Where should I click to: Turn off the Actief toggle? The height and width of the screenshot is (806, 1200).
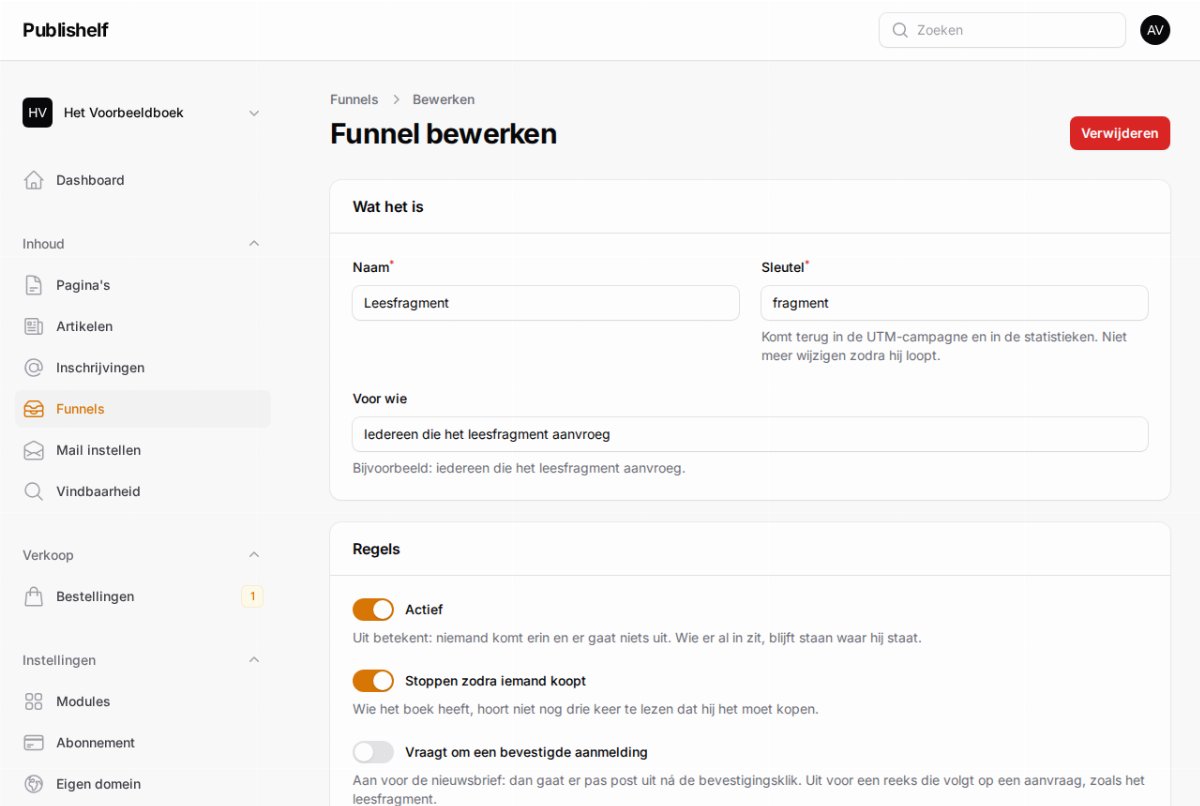click(373, 609)
